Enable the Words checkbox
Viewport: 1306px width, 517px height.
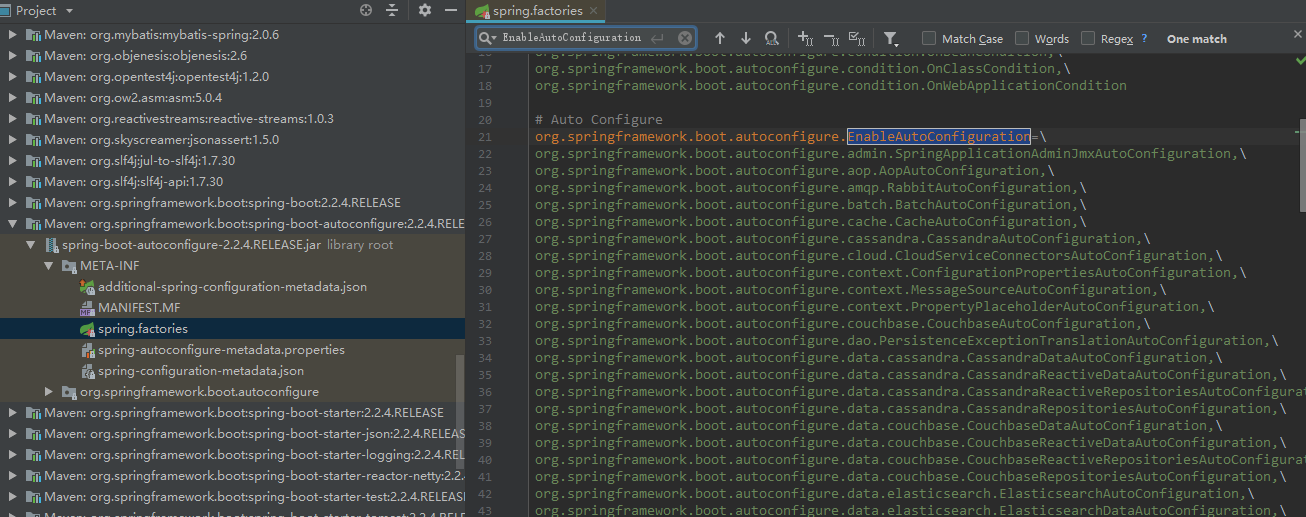tap(1022, 38)
